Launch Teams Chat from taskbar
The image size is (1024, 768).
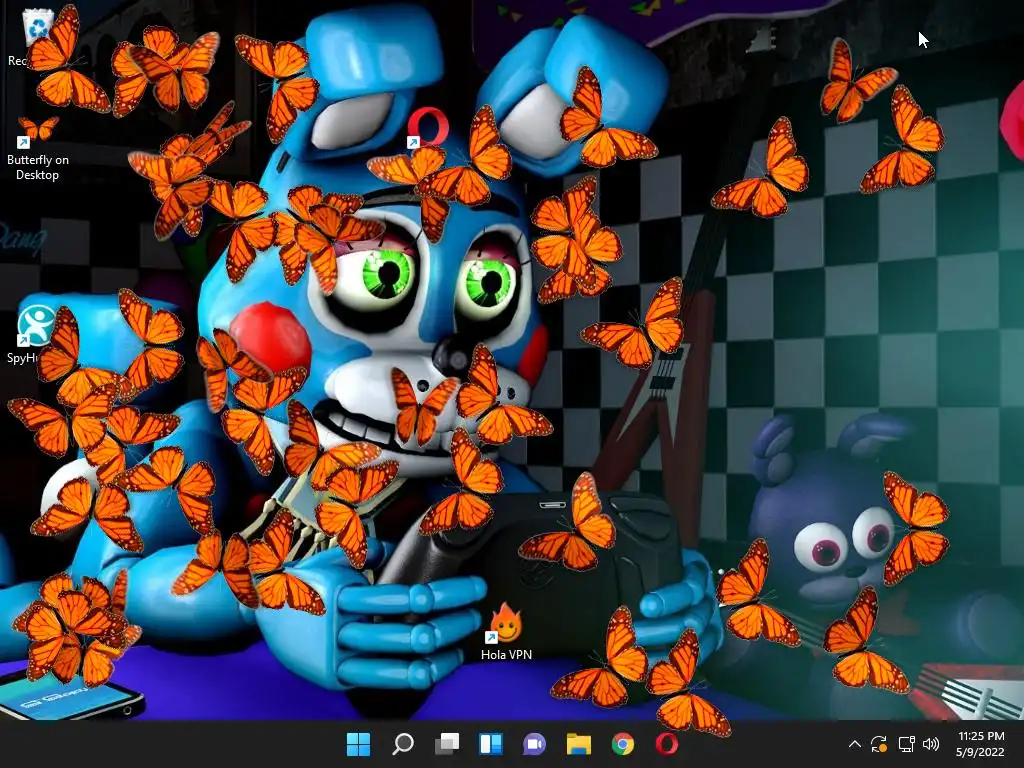534,744
